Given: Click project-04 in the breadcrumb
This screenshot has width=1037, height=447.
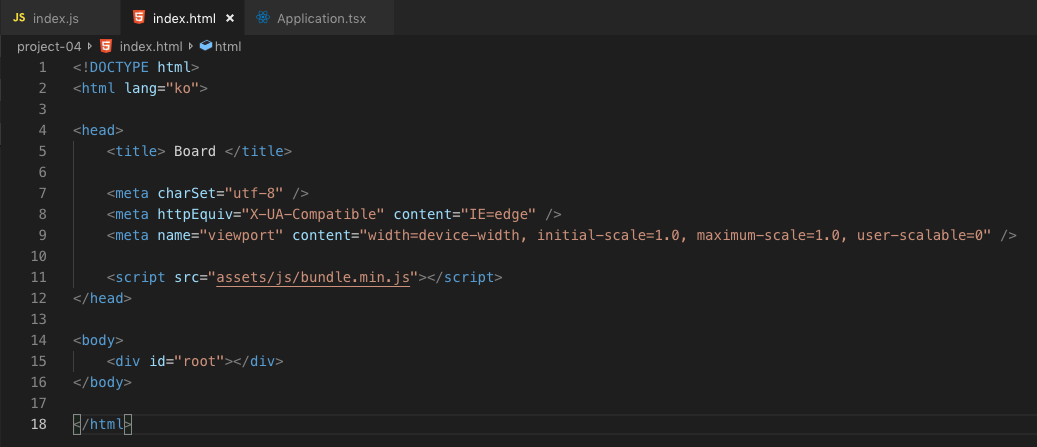Looking at the screenshot, I should tap(49, 46).
